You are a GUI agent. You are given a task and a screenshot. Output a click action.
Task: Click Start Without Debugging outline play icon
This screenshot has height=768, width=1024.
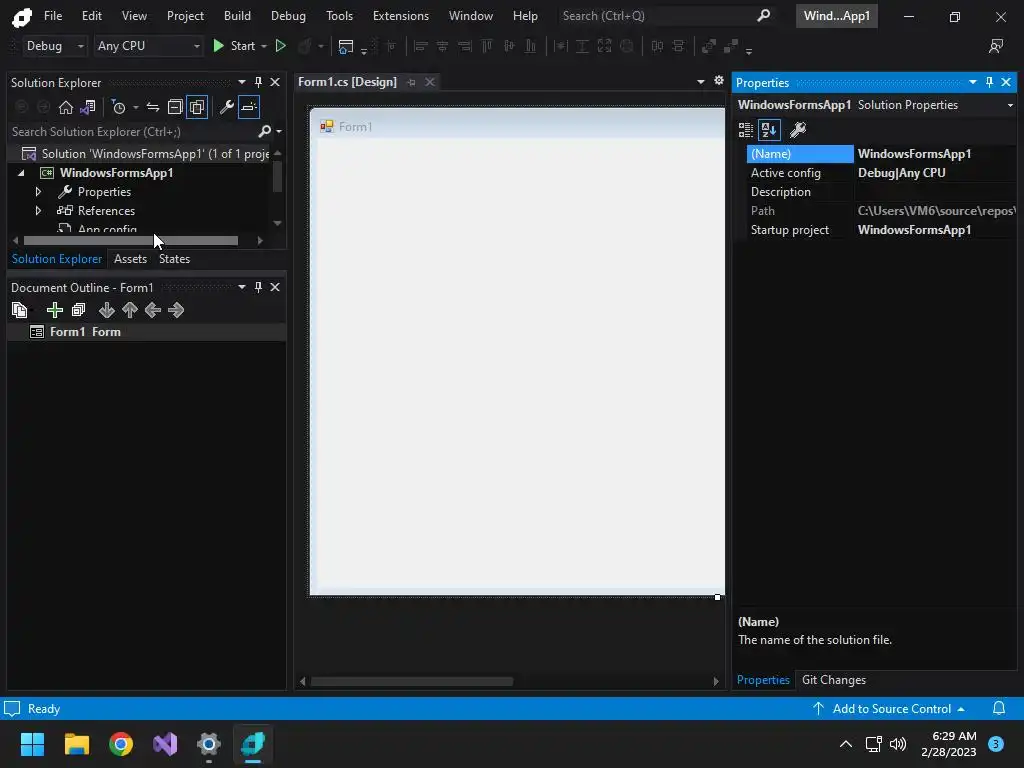click(x=281, y=46)
